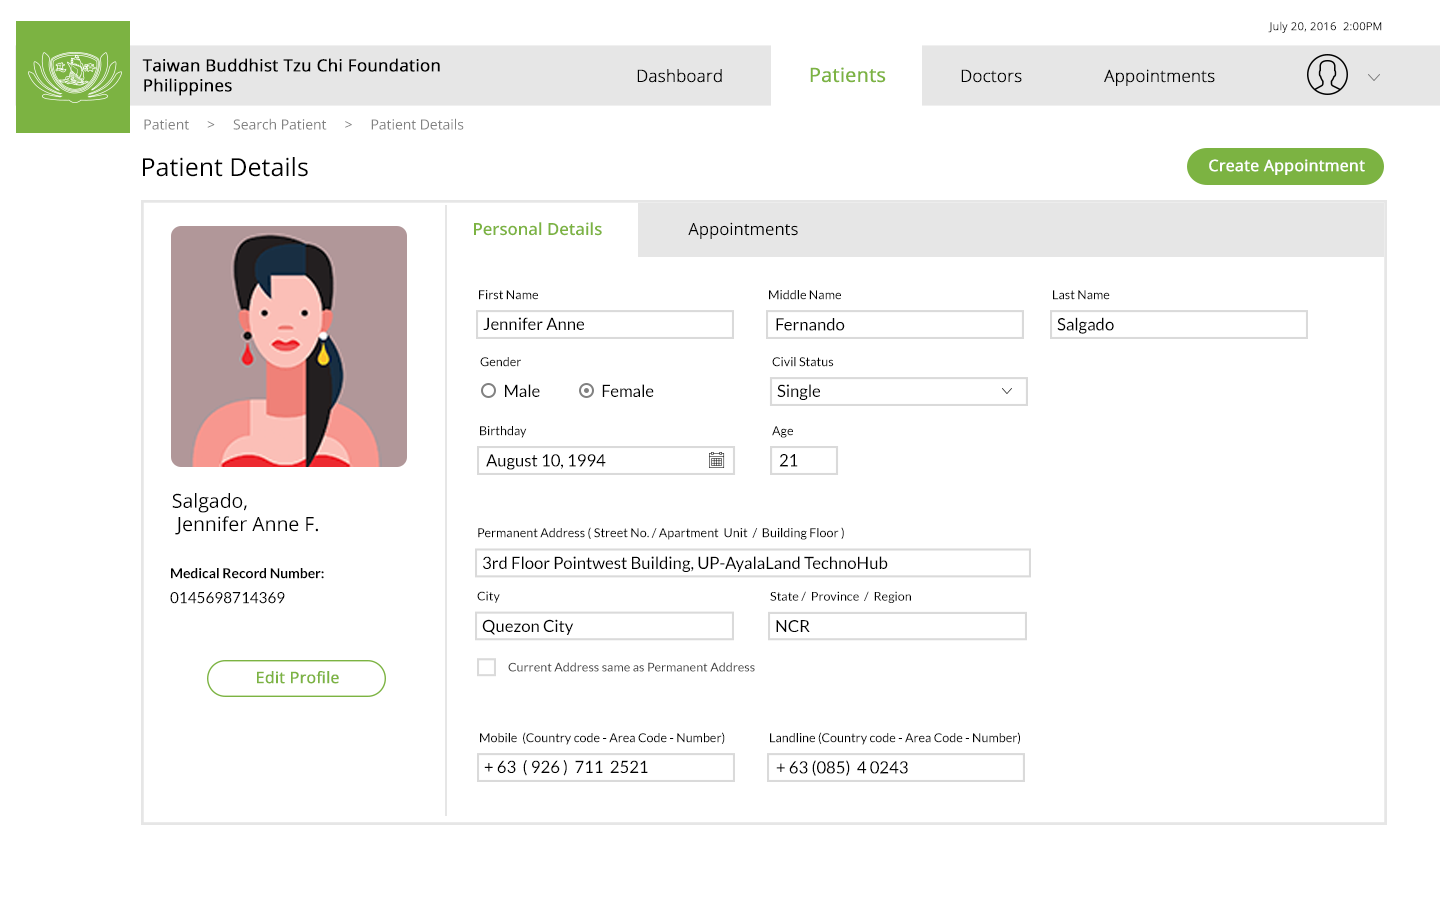This screenshot has height=900, width=1440.
Task: Select the Female radio button
Action: coord(587,391)
